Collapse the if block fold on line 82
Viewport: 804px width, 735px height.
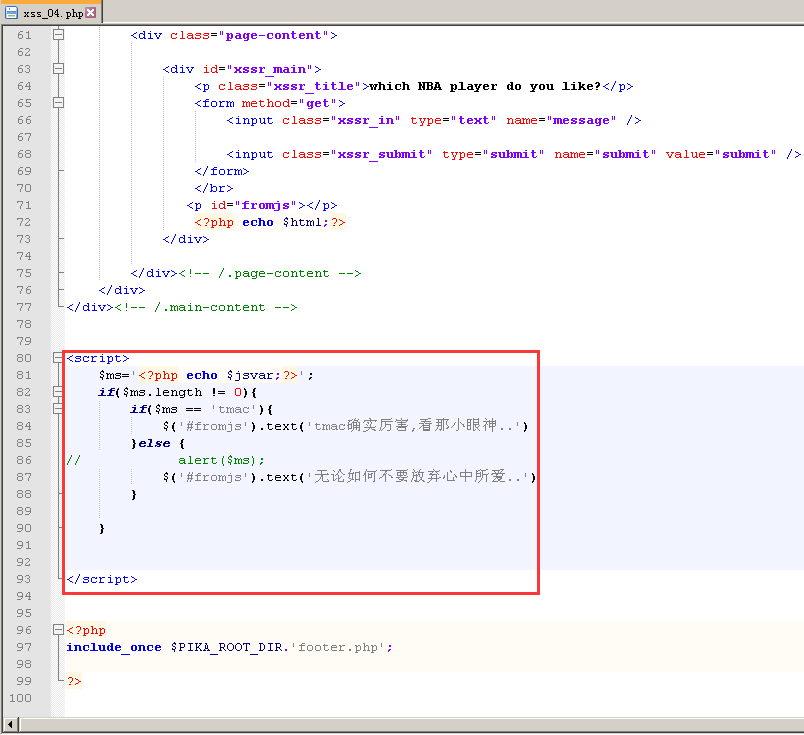click(58, 392)
